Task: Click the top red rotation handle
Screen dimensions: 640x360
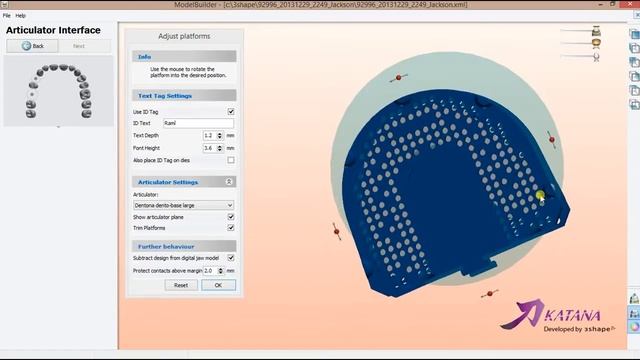Action: (399, 78)
